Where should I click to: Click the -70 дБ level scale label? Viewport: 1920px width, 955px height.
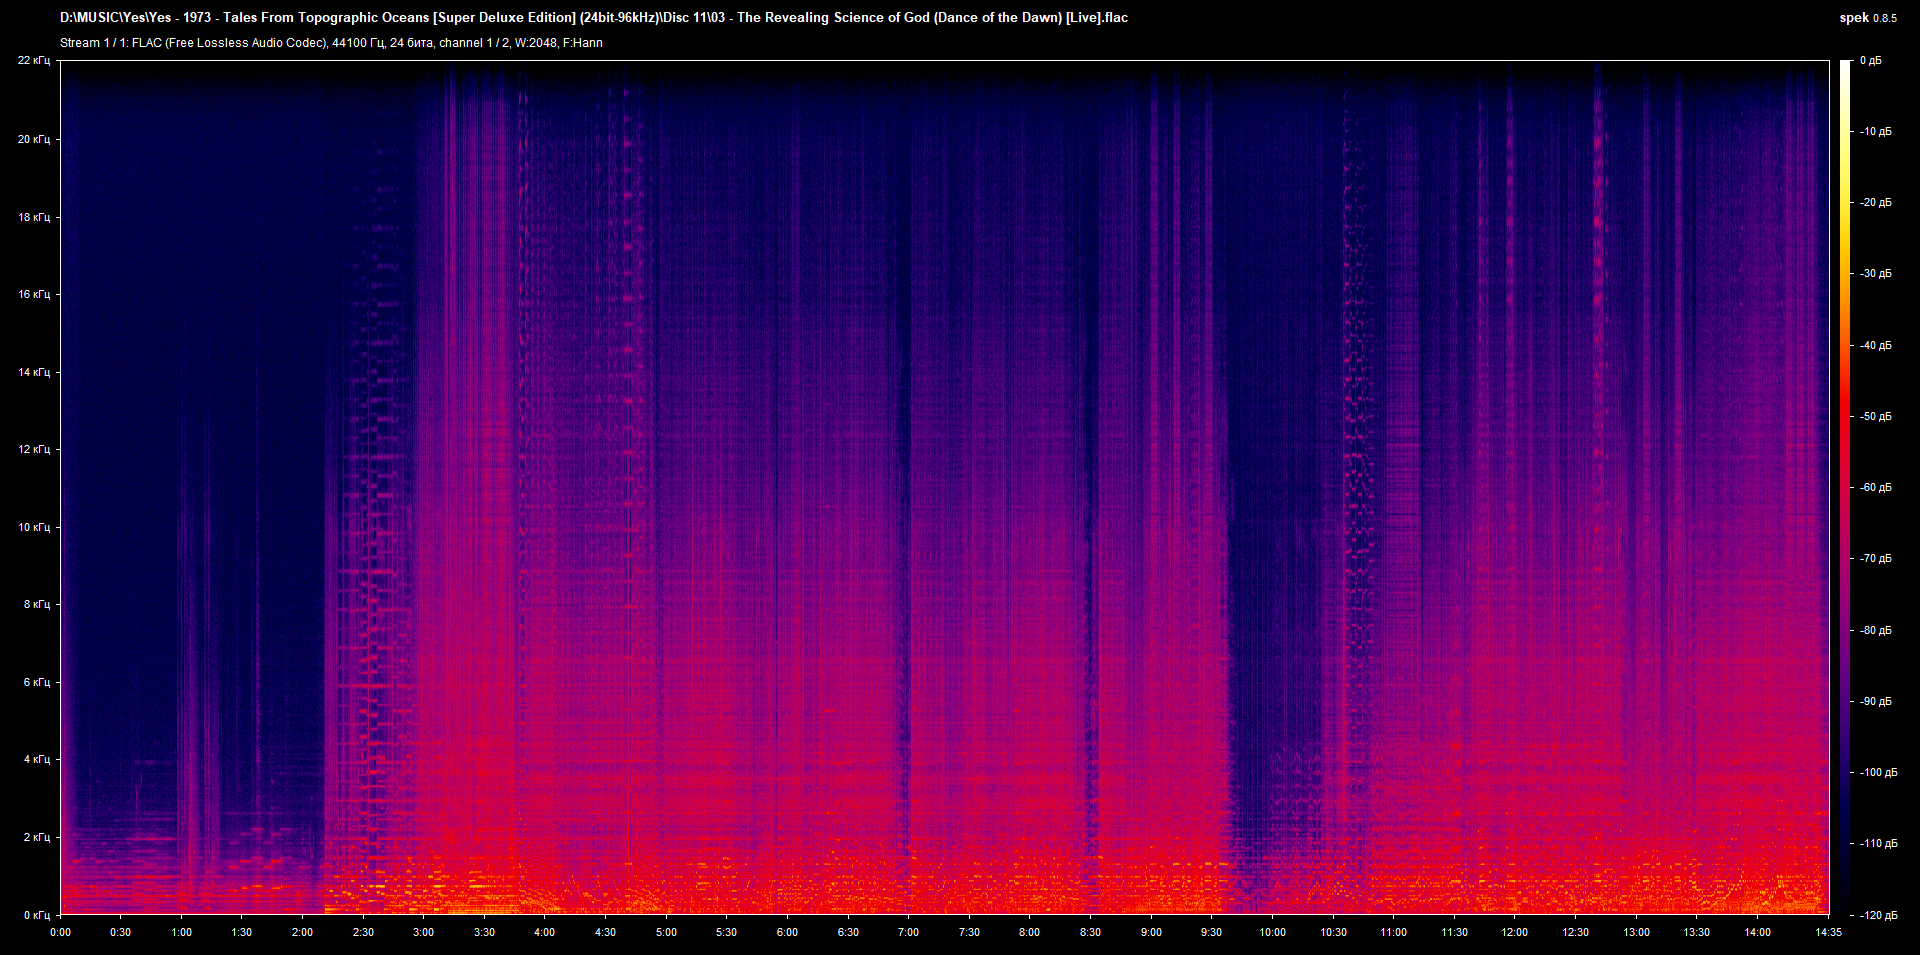pos(1875,559)
